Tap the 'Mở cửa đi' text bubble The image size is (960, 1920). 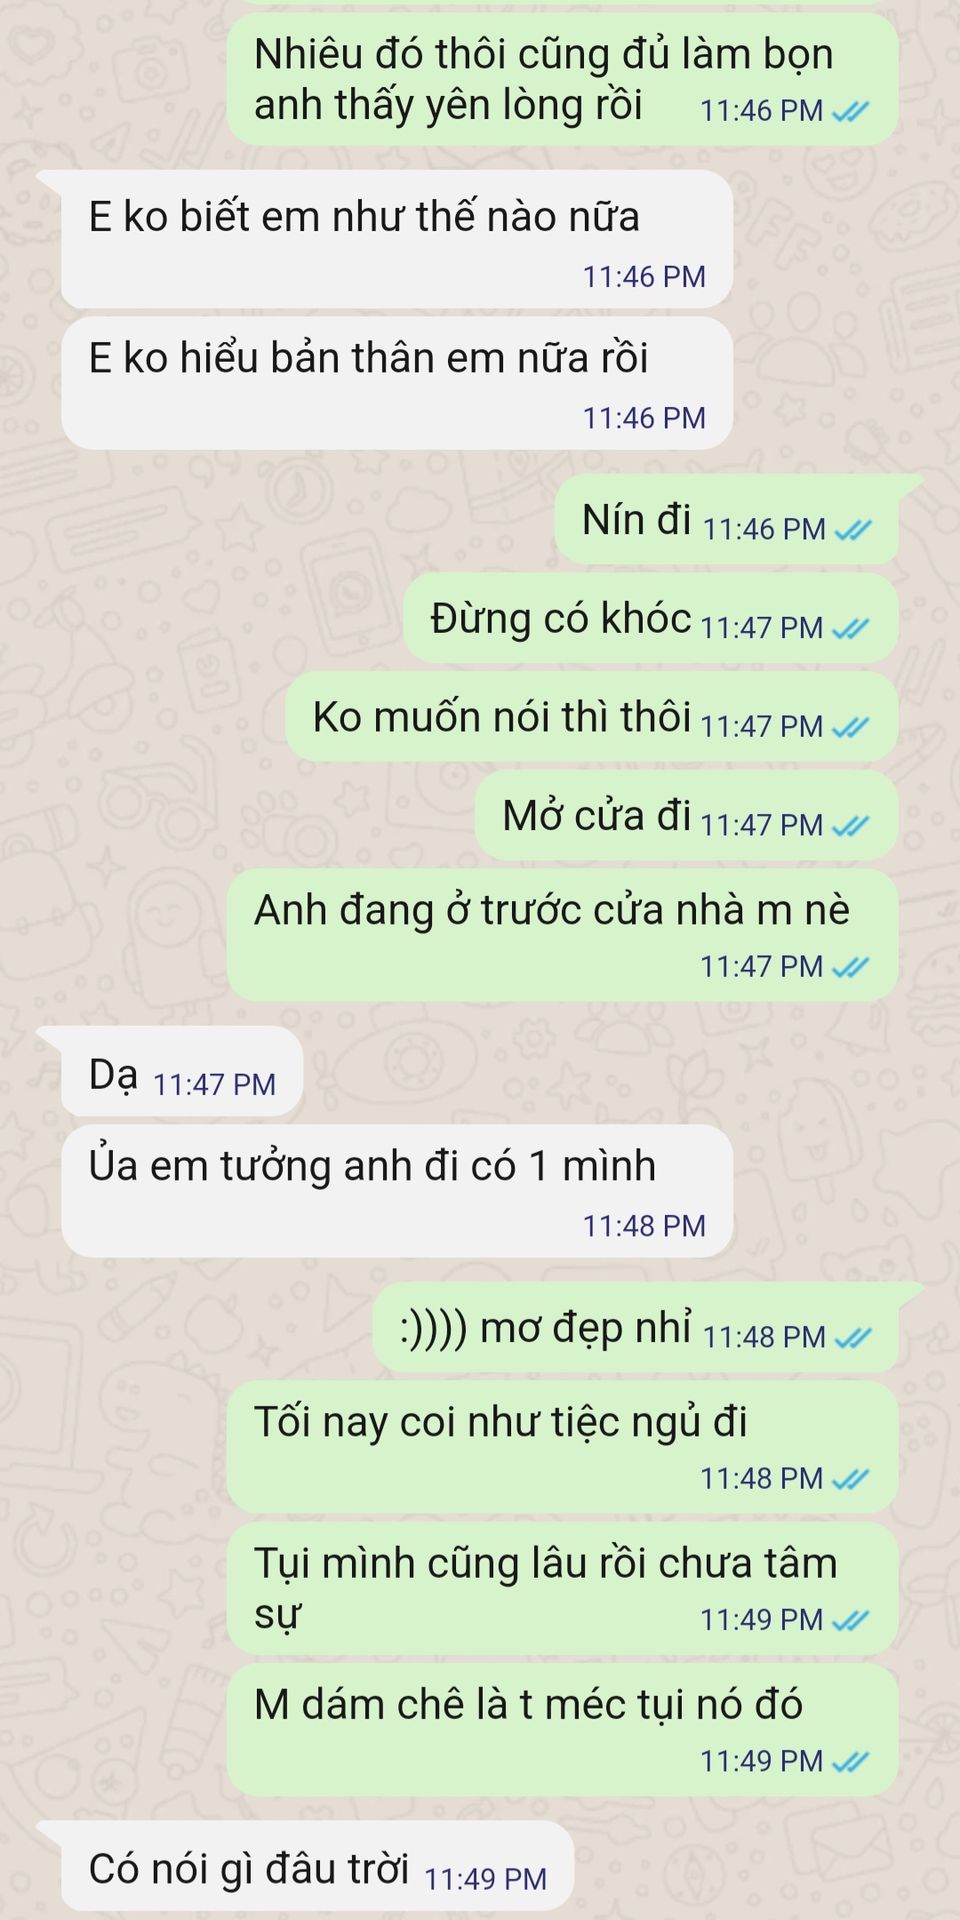pos(686,816)
